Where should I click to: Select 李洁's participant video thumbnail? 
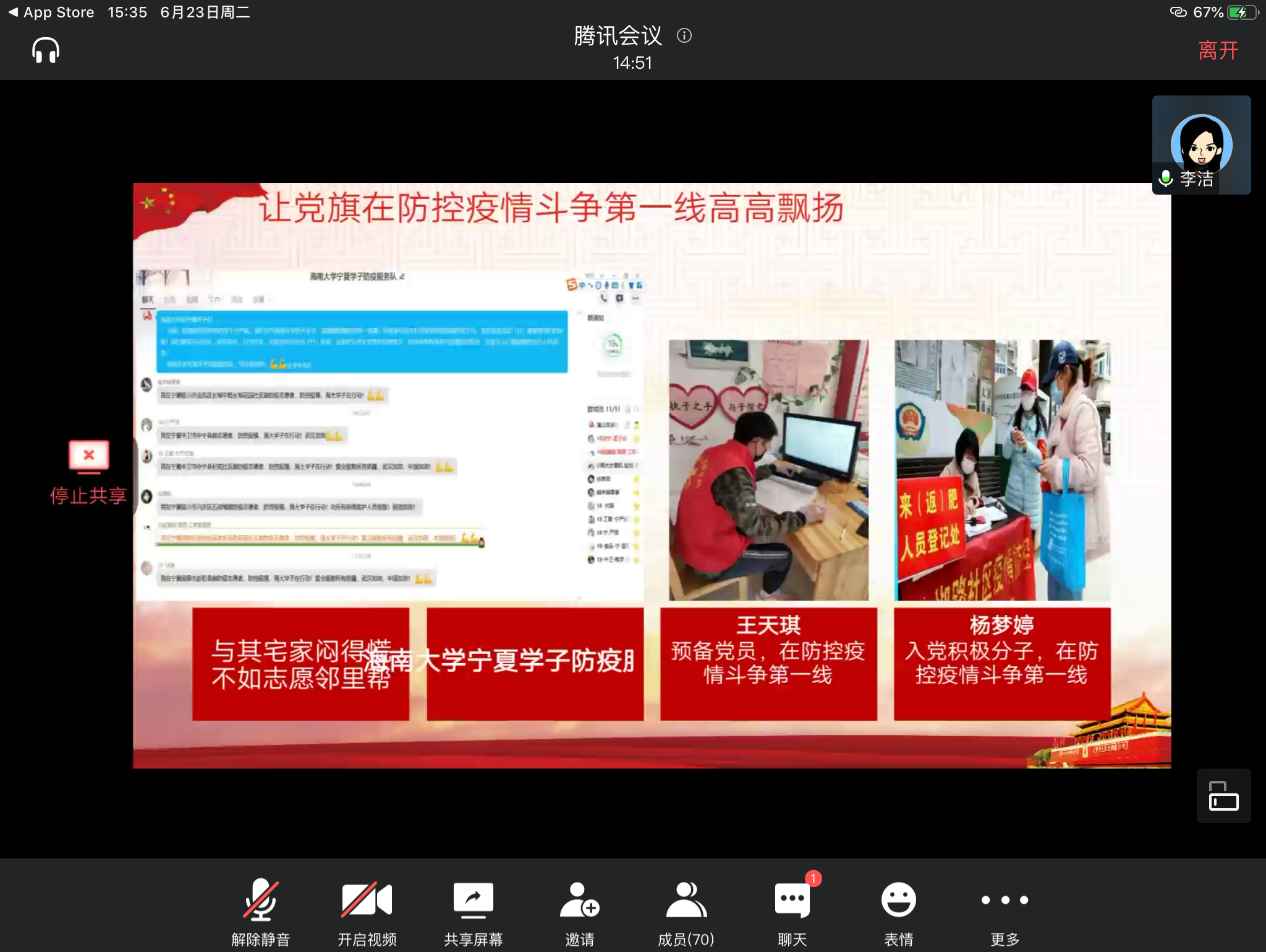click(x=1201, y=145)
